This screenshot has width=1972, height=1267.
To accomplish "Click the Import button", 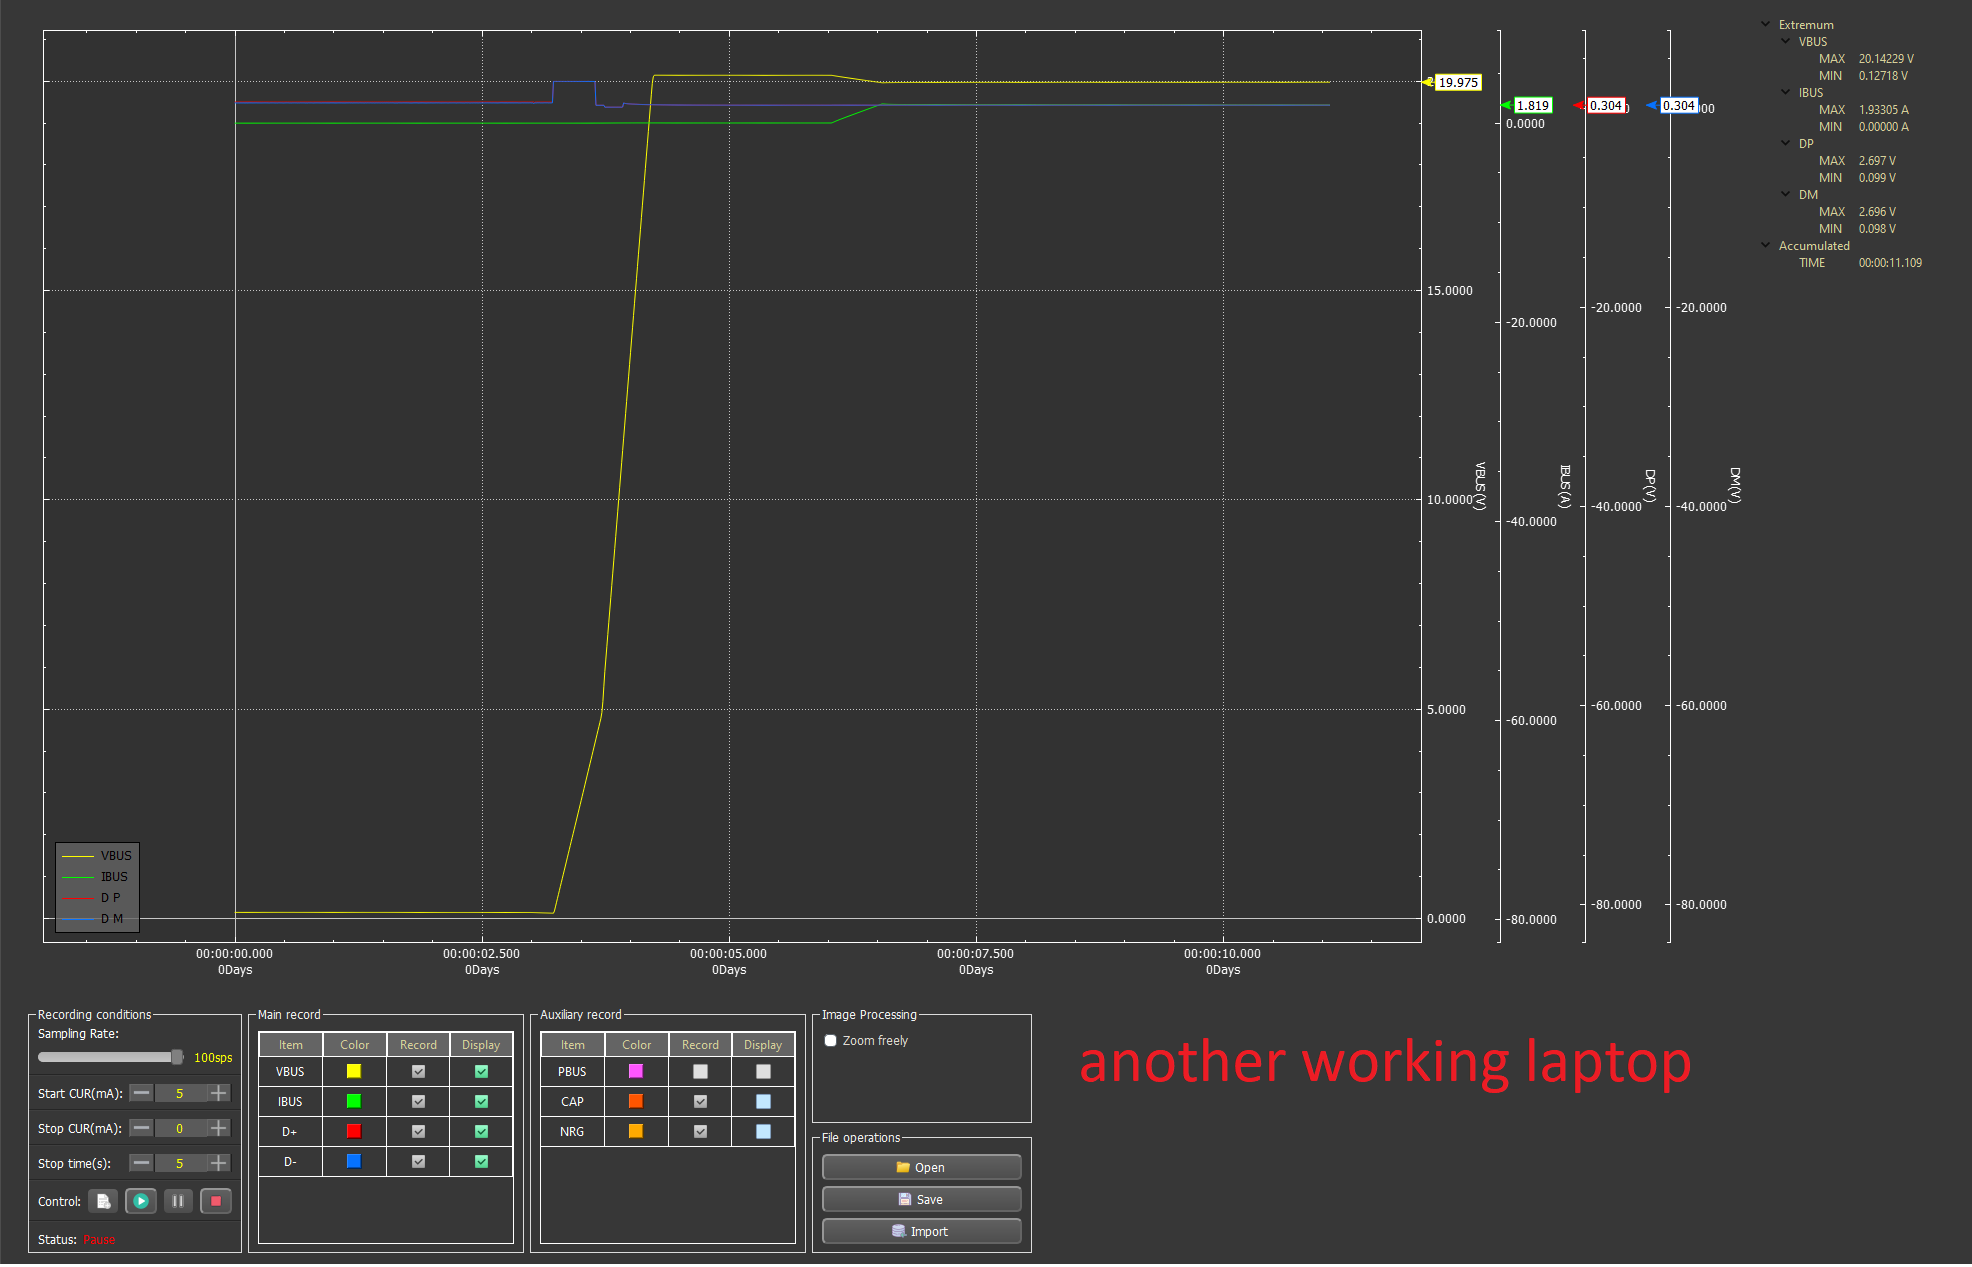I will point(921,1232).
